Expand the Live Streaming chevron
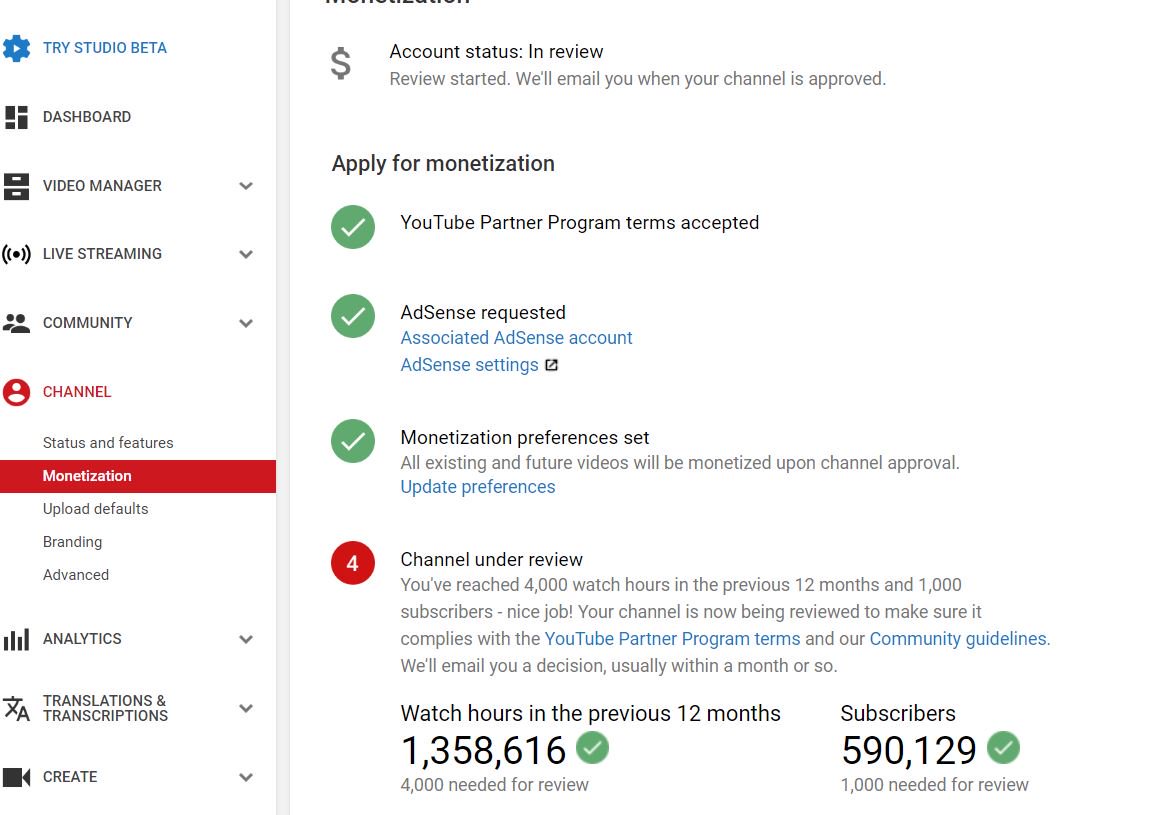1174x815 pixels. (x=246, y=254)
